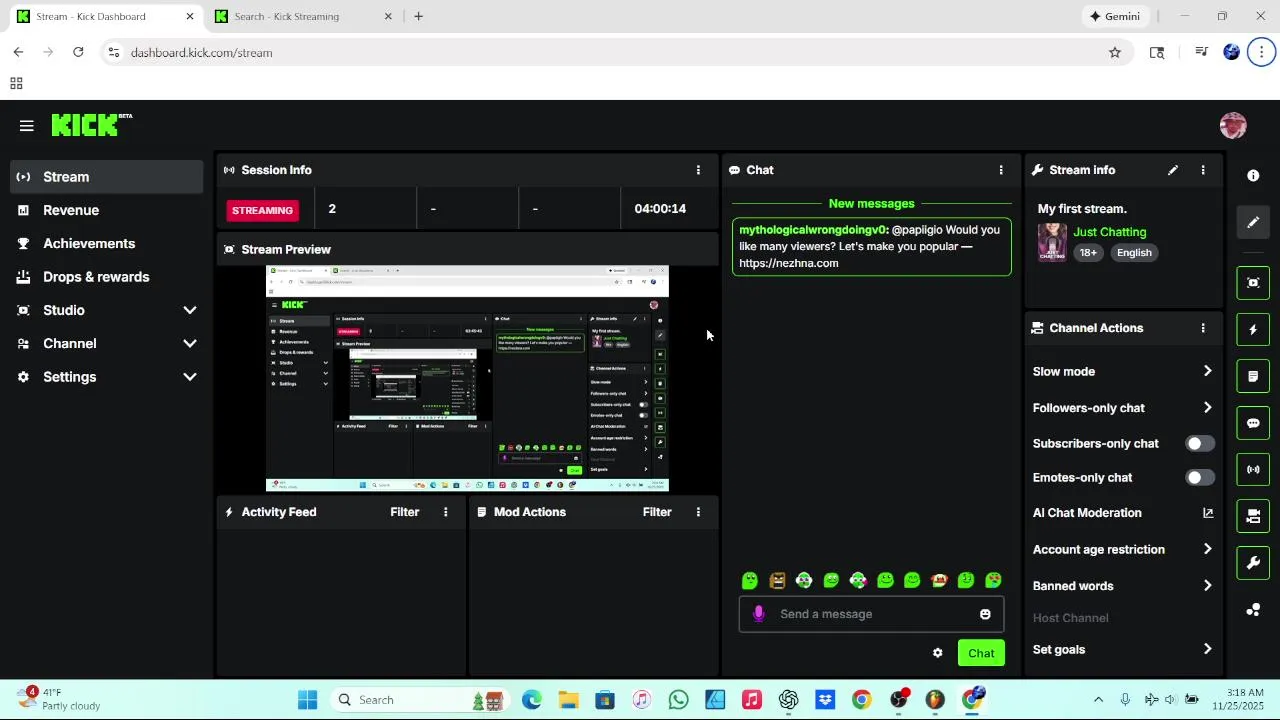This screenshot has width=1280, height=720.
Task: Open Mod Actions Filter
Action: [x=657, y=512]
